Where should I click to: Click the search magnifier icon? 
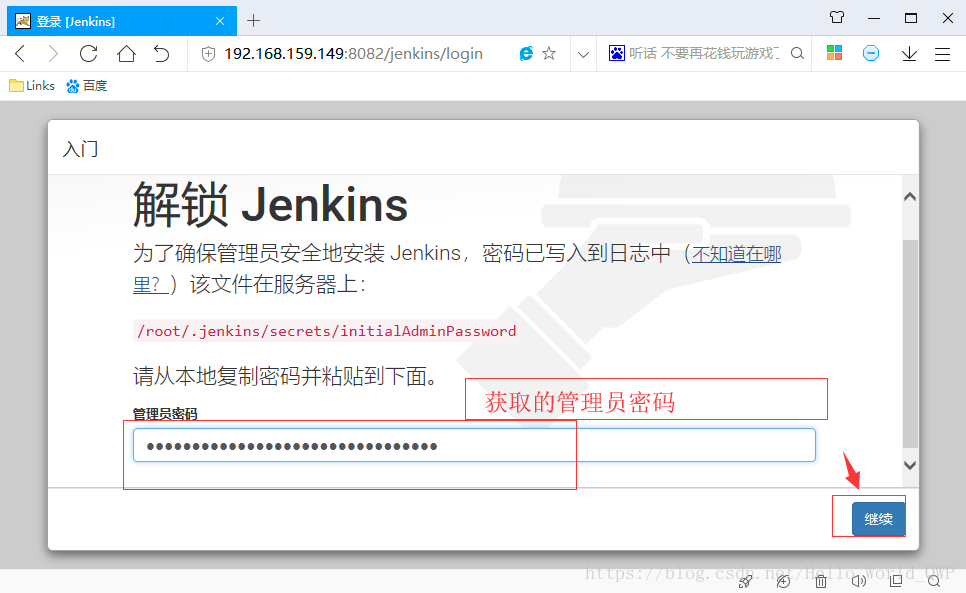(797, 54)
